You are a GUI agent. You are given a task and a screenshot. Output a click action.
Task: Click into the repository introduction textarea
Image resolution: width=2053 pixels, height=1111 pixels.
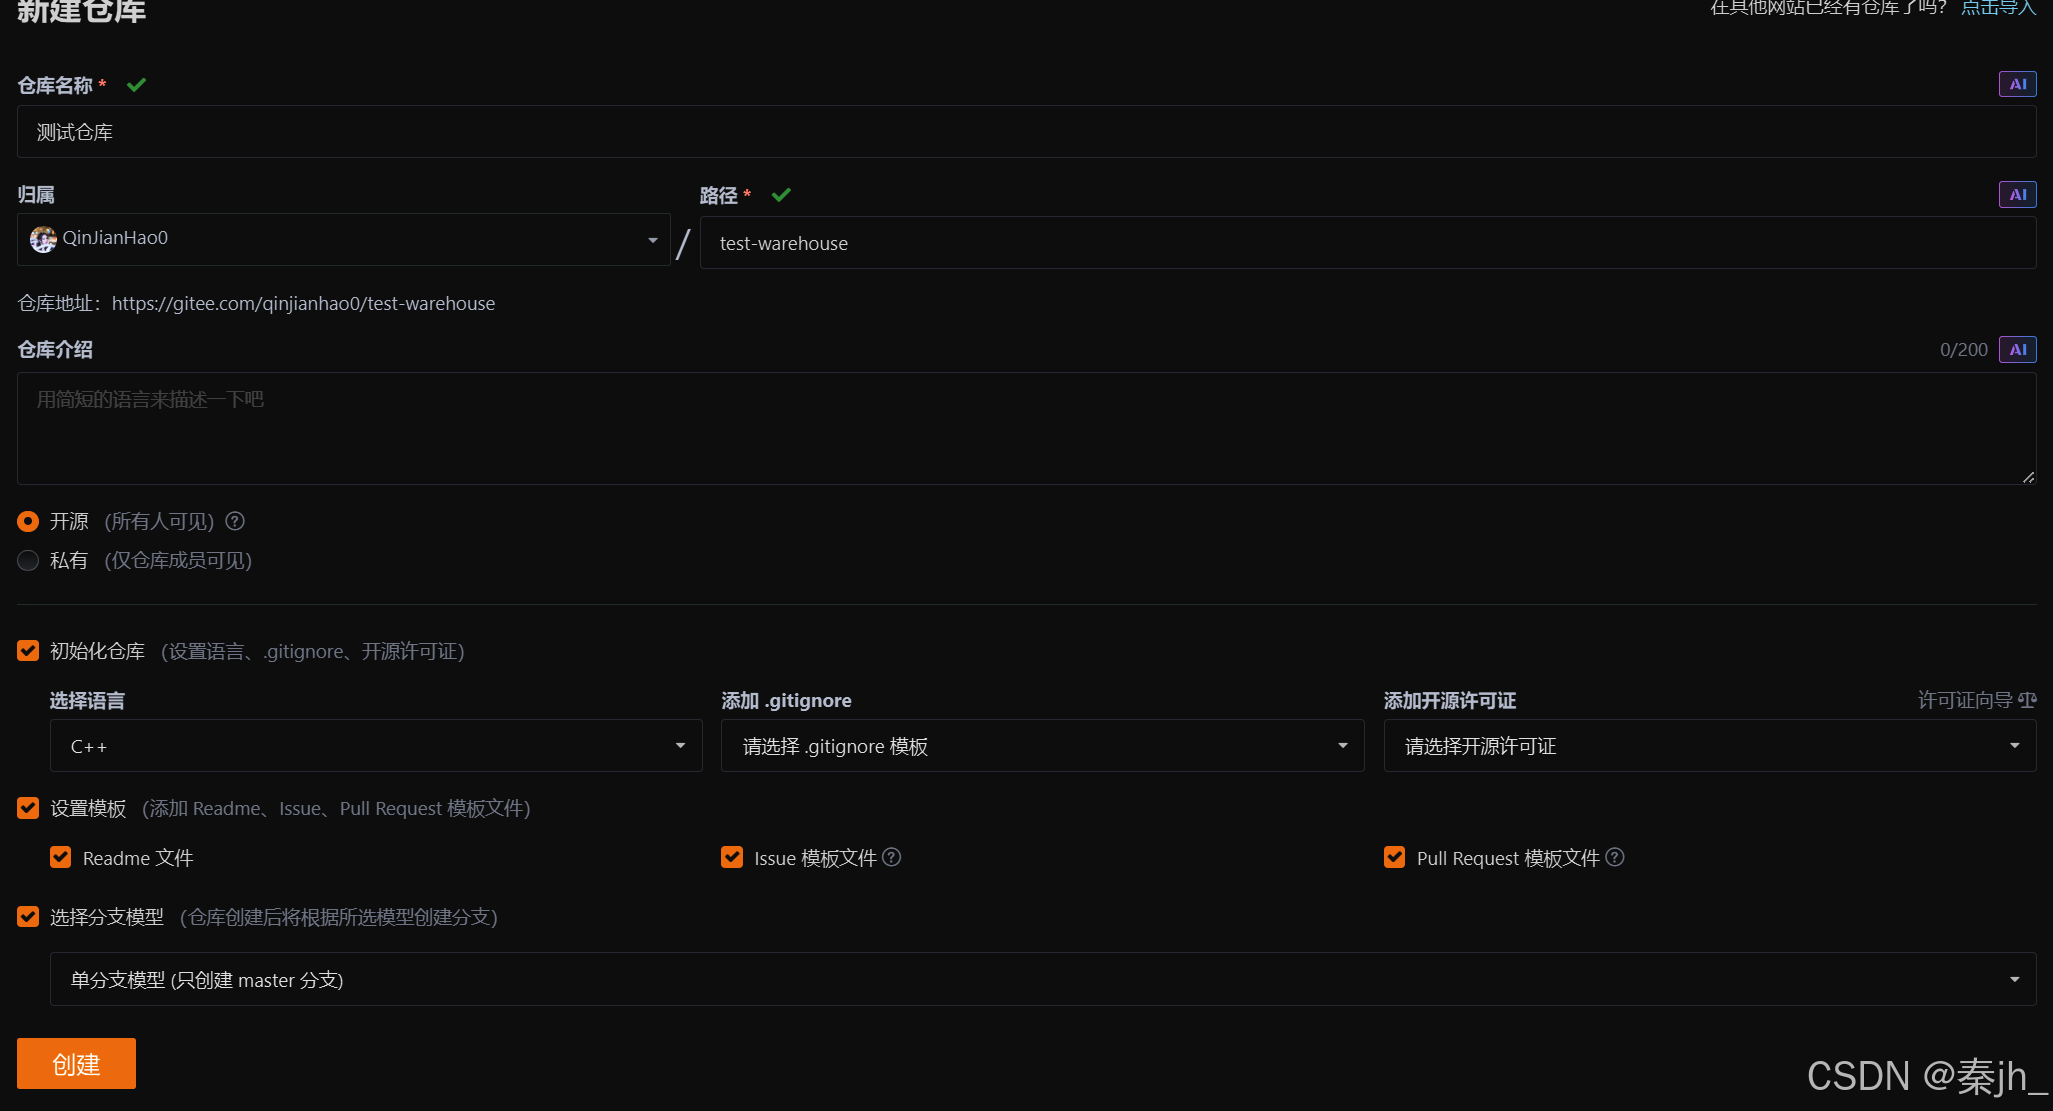(x=1026, y=428)
